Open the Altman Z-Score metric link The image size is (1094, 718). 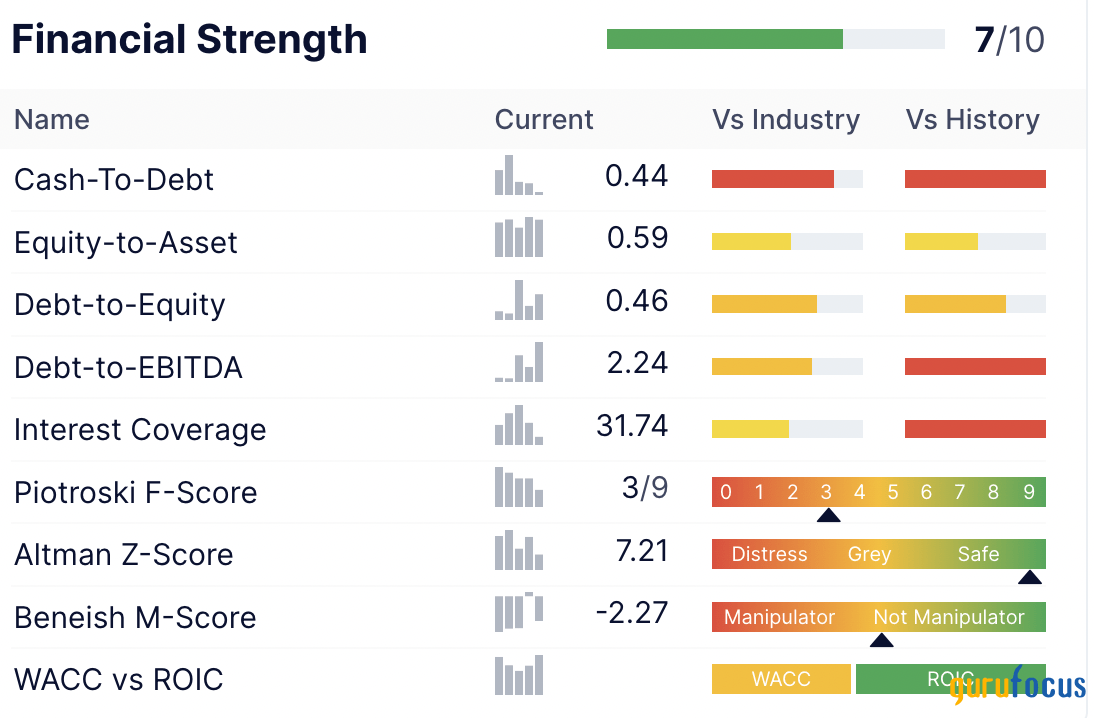123,555
